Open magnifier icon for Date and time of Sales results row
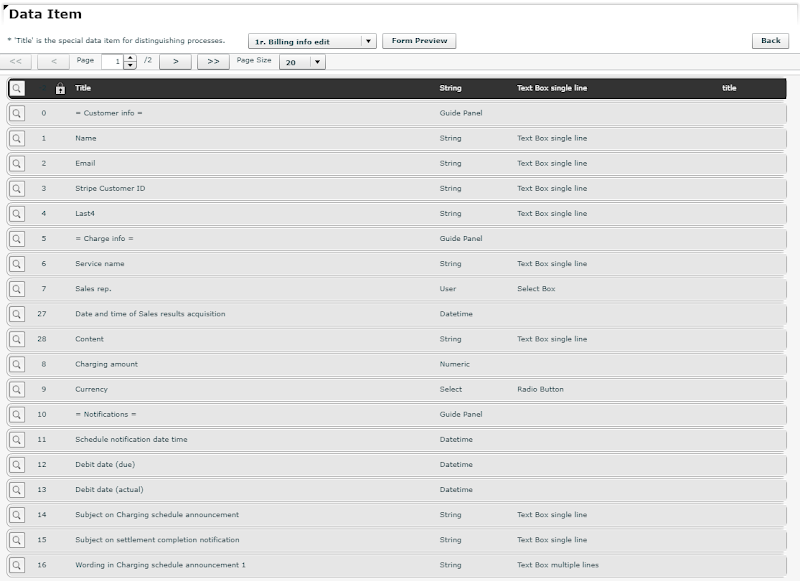Image resolution: width=800 pixels, height=581 pixels. (17, 314)
